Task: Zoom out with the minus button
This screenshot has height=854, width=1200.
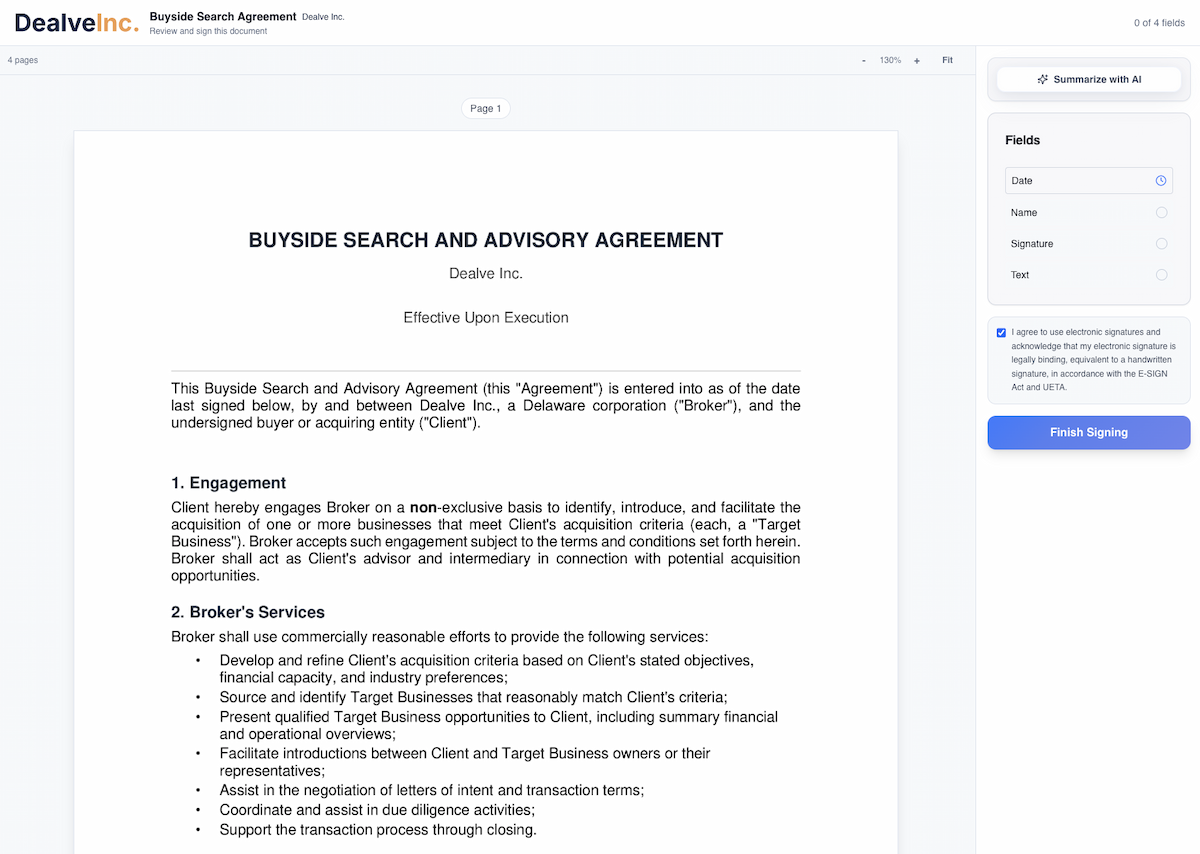Action: coord(864,61)
